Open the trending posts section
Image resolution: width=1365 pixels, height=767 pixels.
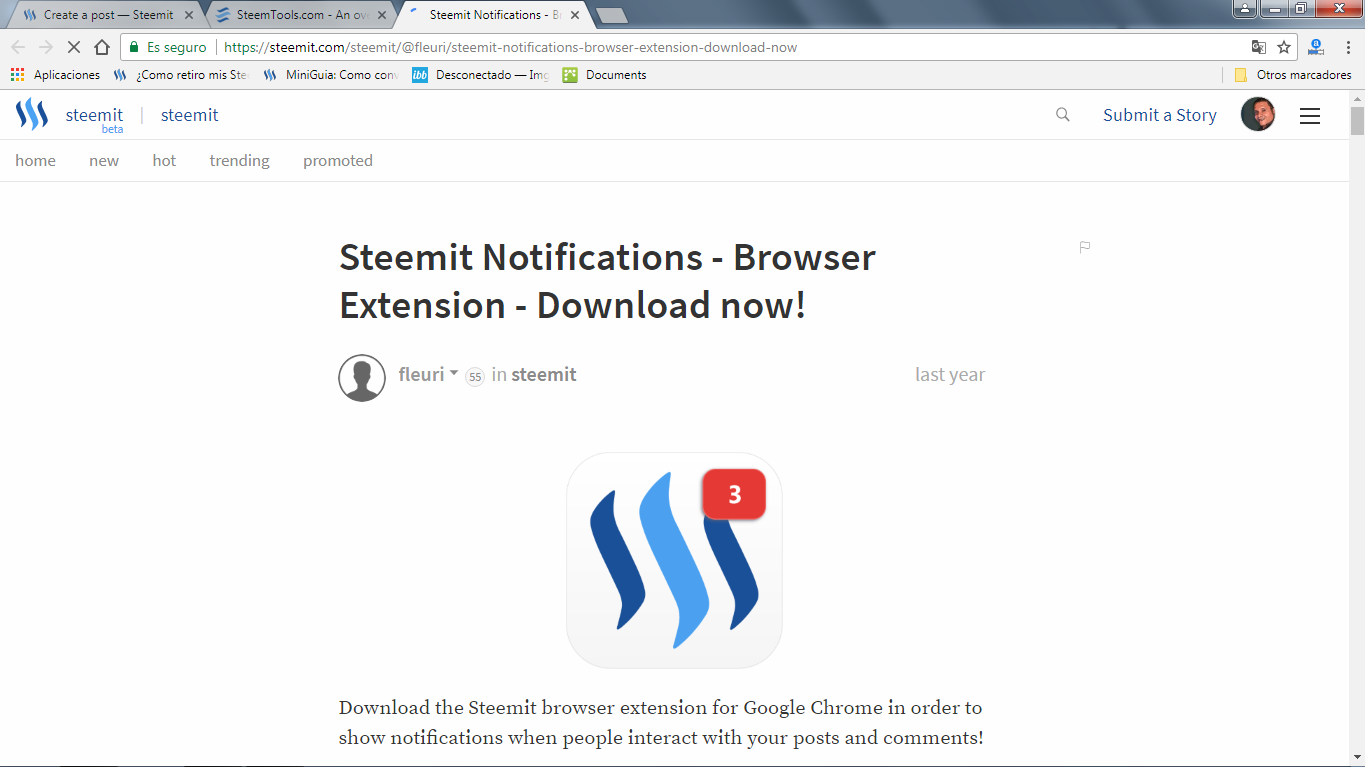(x=239, y=161)
